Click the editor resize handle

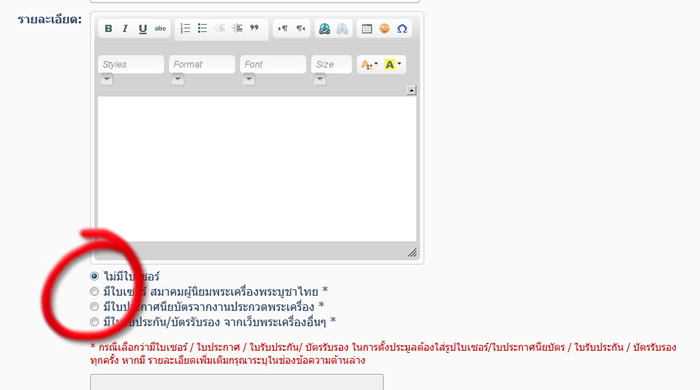coord(412,253)
